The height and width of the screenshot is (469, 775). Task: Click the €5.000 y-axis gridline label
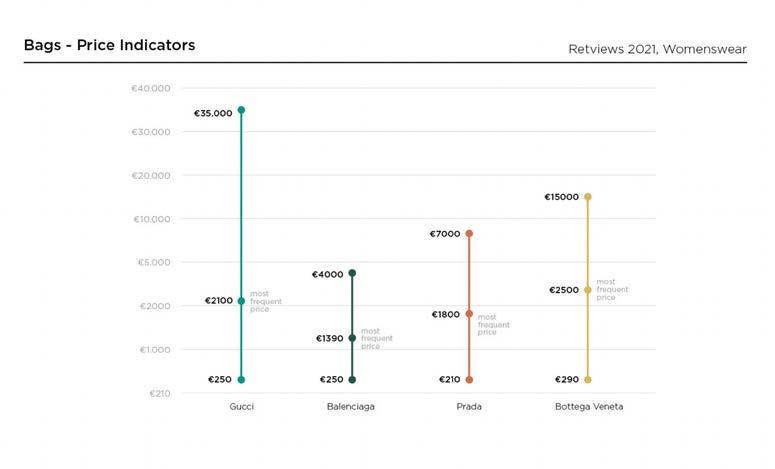tap(153, 263)
